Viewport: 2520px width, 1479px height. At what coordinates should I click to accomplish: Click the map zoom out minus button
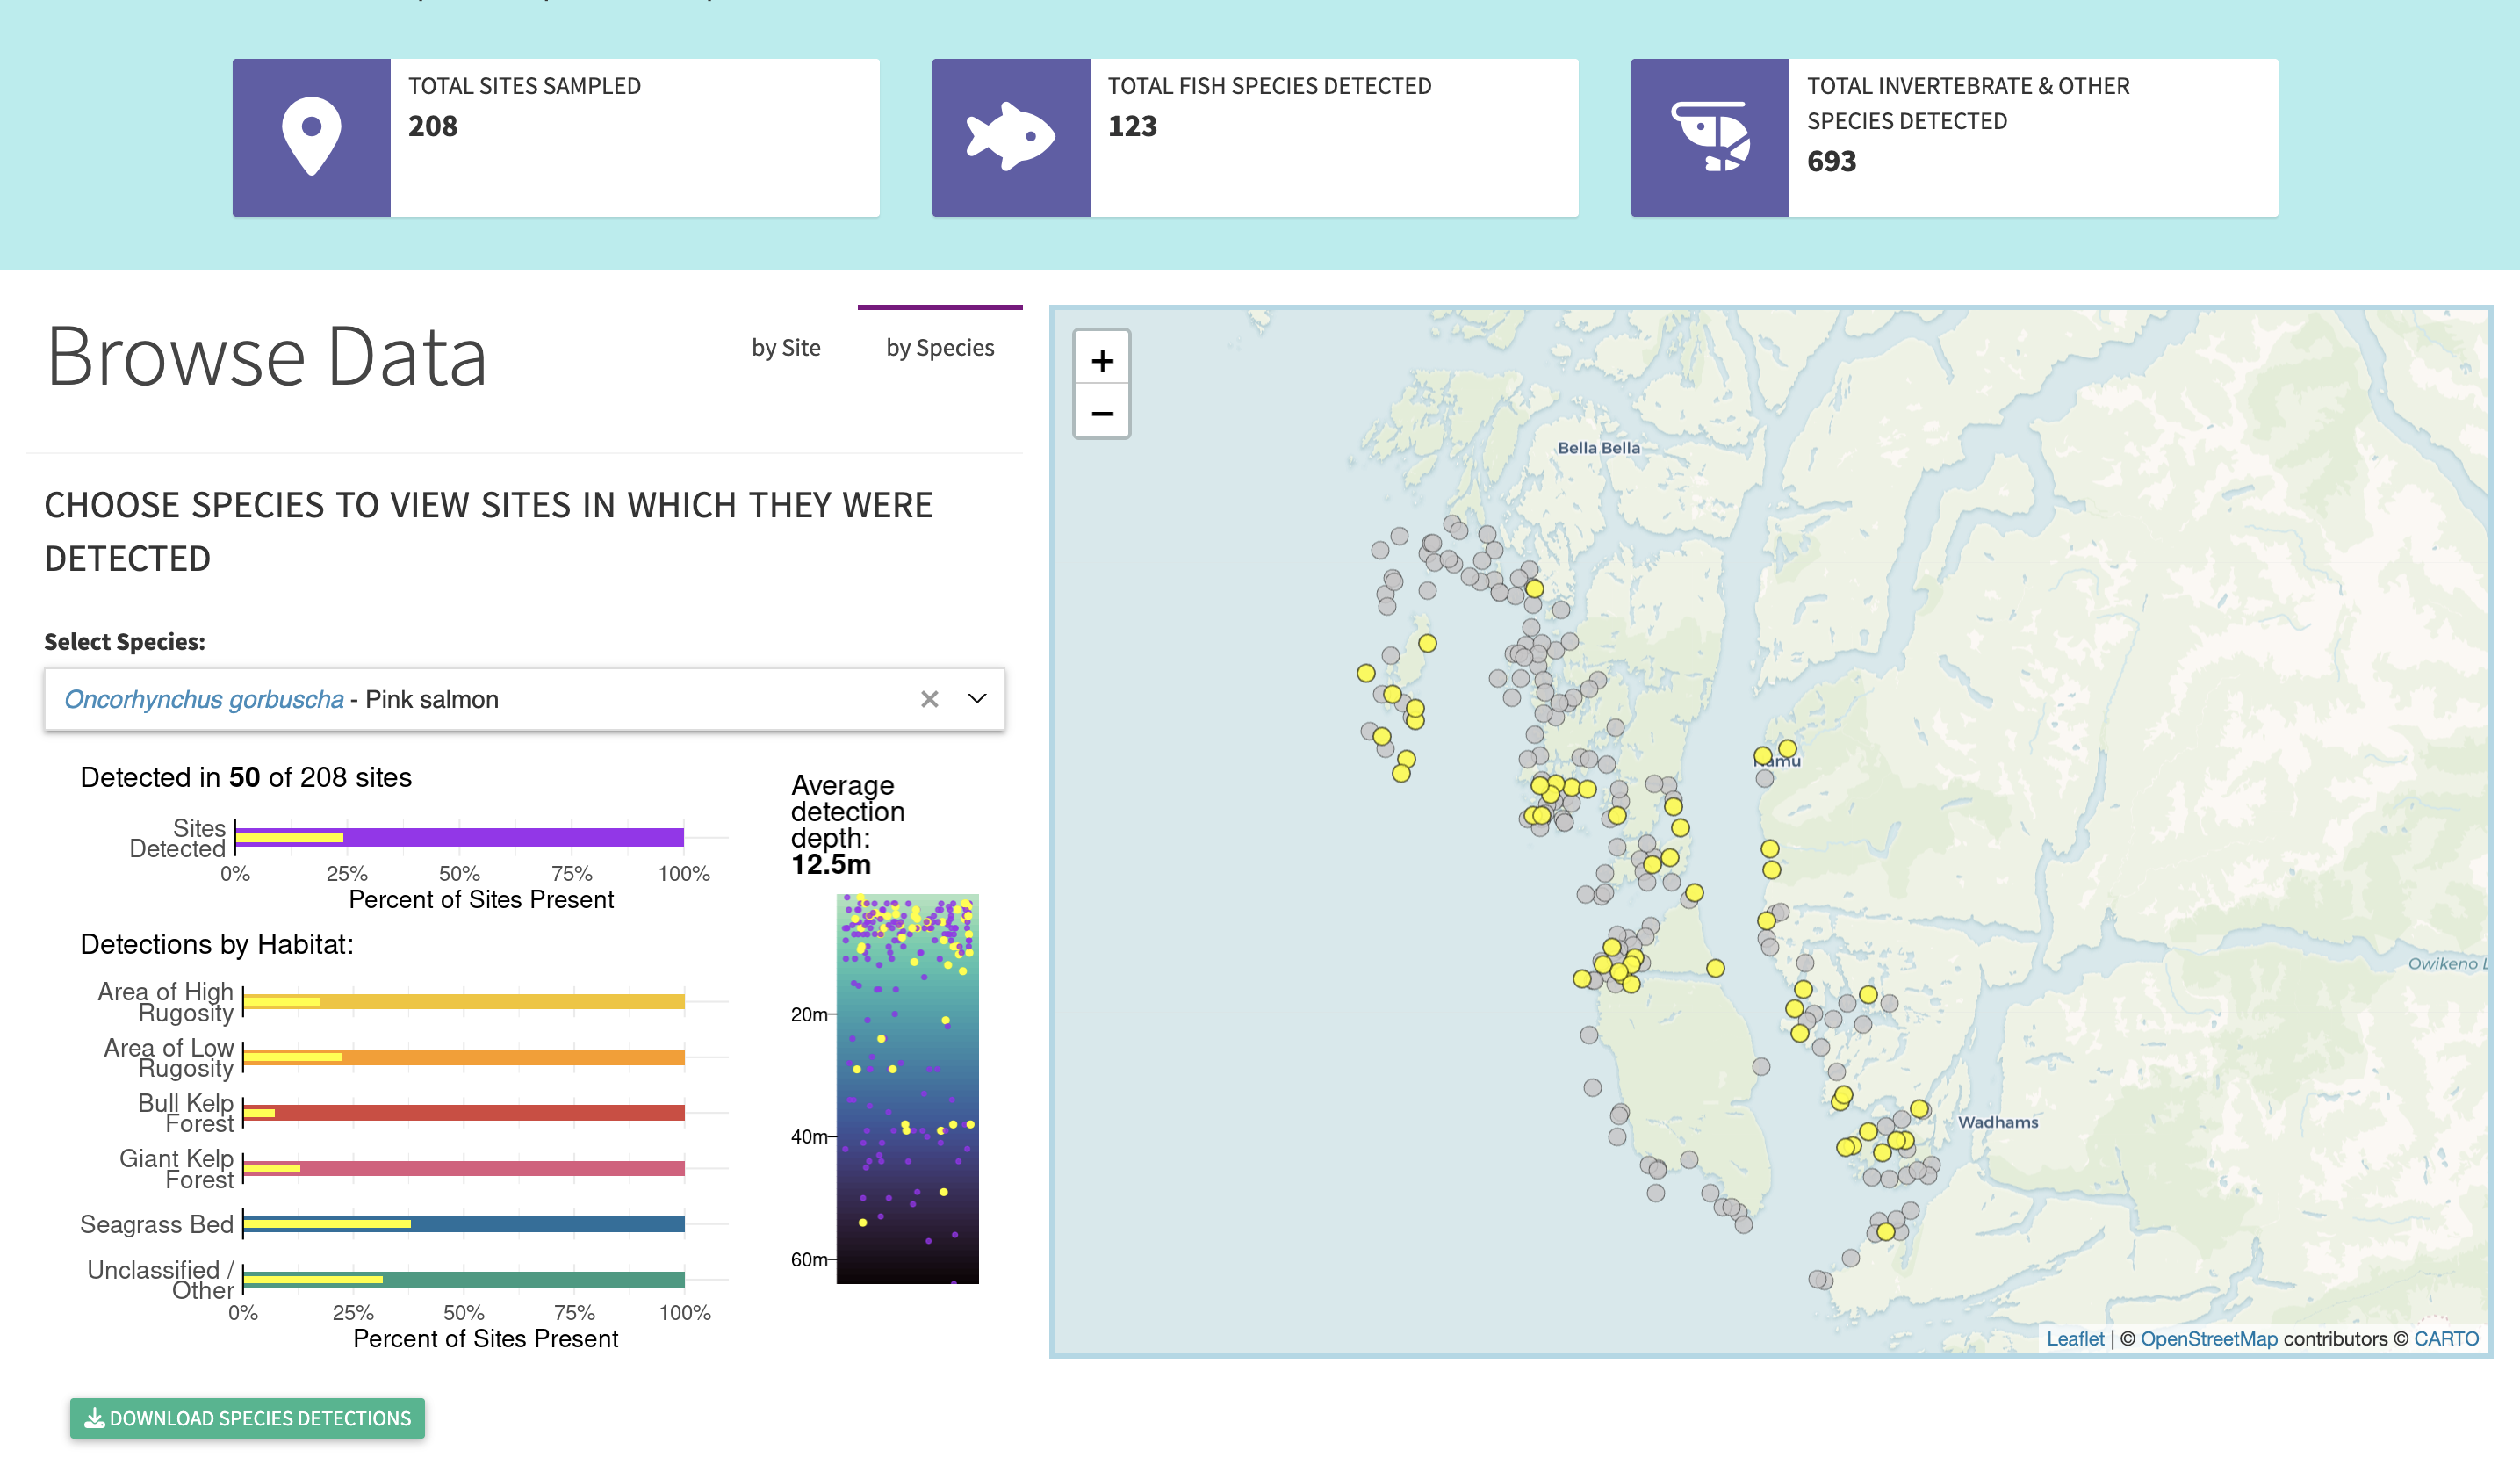[x=1101, y=413]
